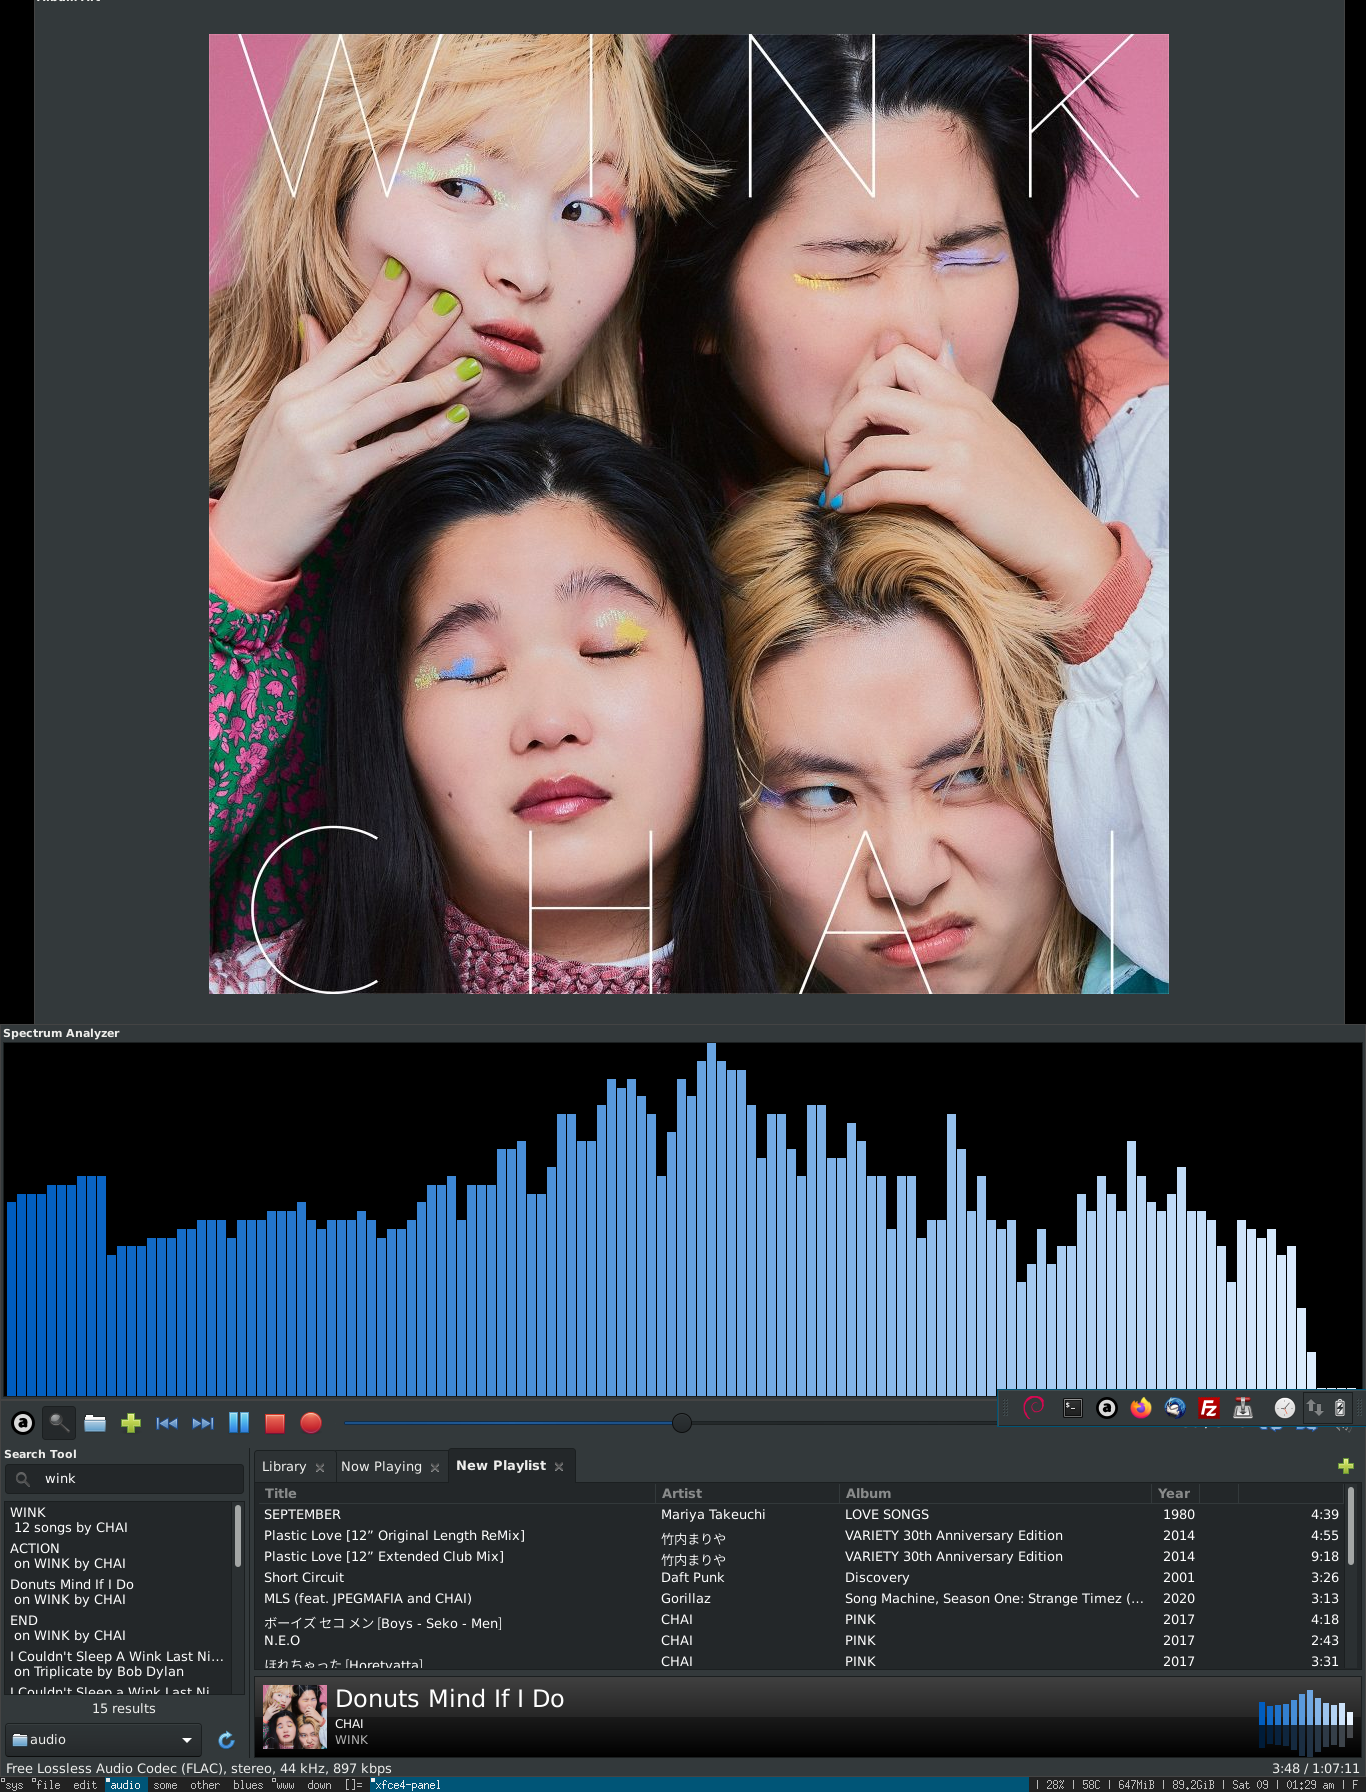Click the '3:48 / 1:07:11' time display
Image resolution: width=1366 pixels, height=1792 pixels.
click(1315, 1769)
